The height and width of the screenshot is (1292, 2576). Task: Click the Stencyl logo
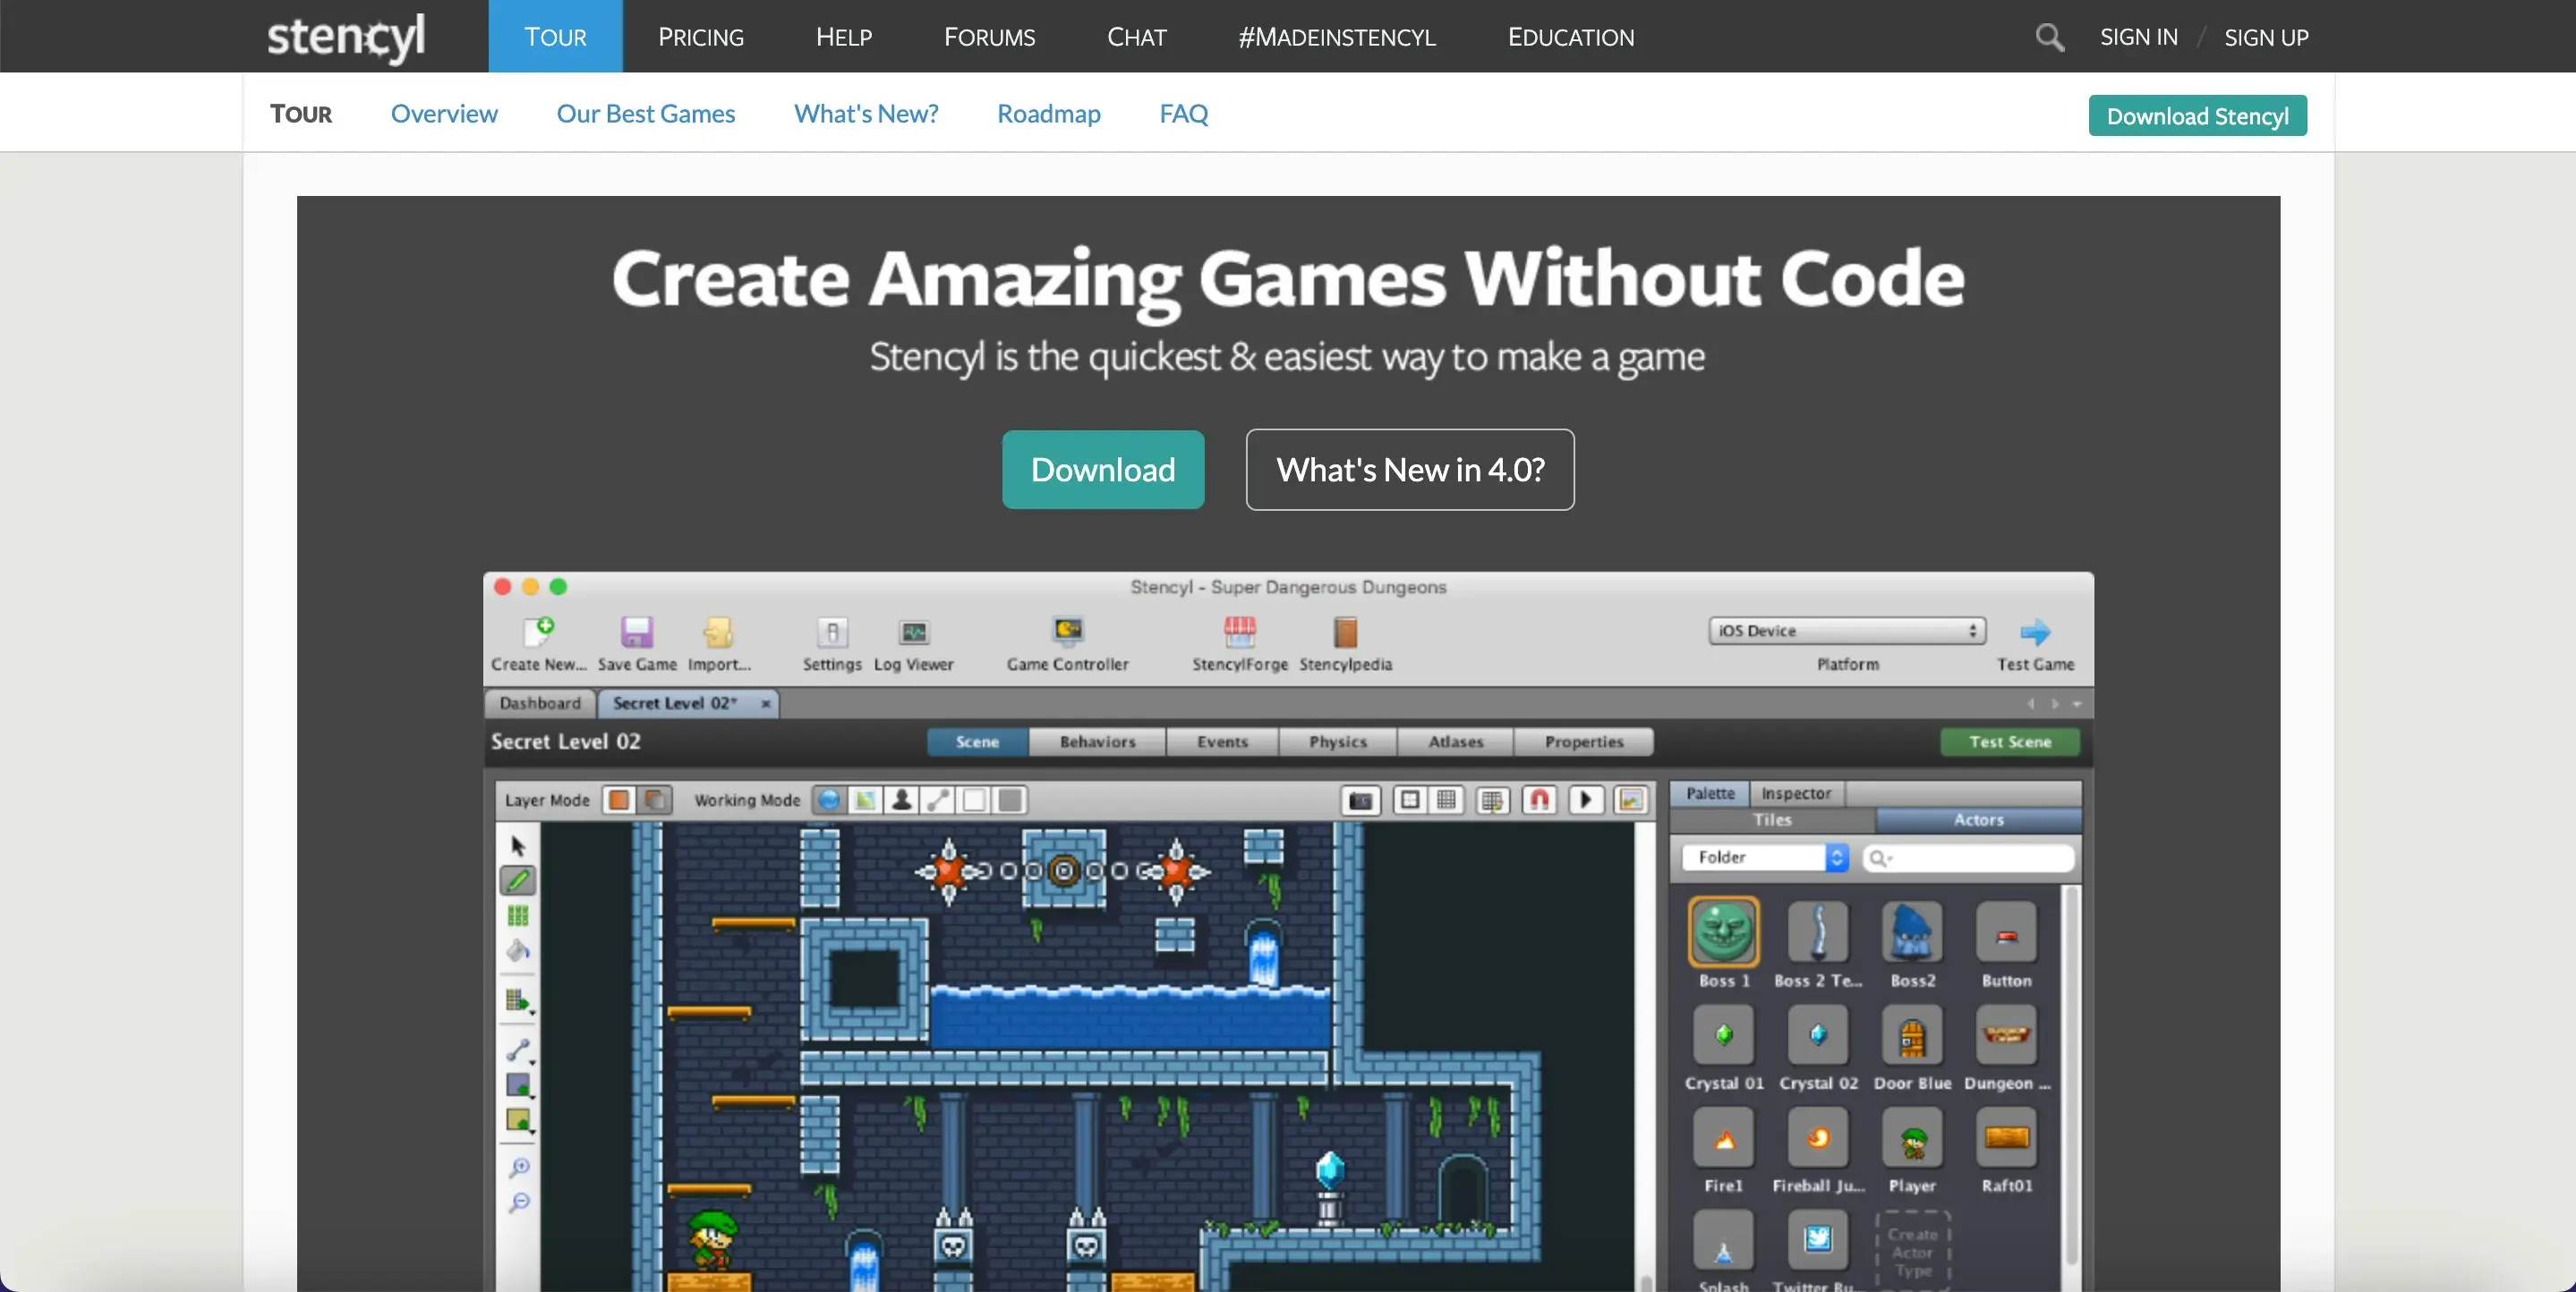[346, 37]
